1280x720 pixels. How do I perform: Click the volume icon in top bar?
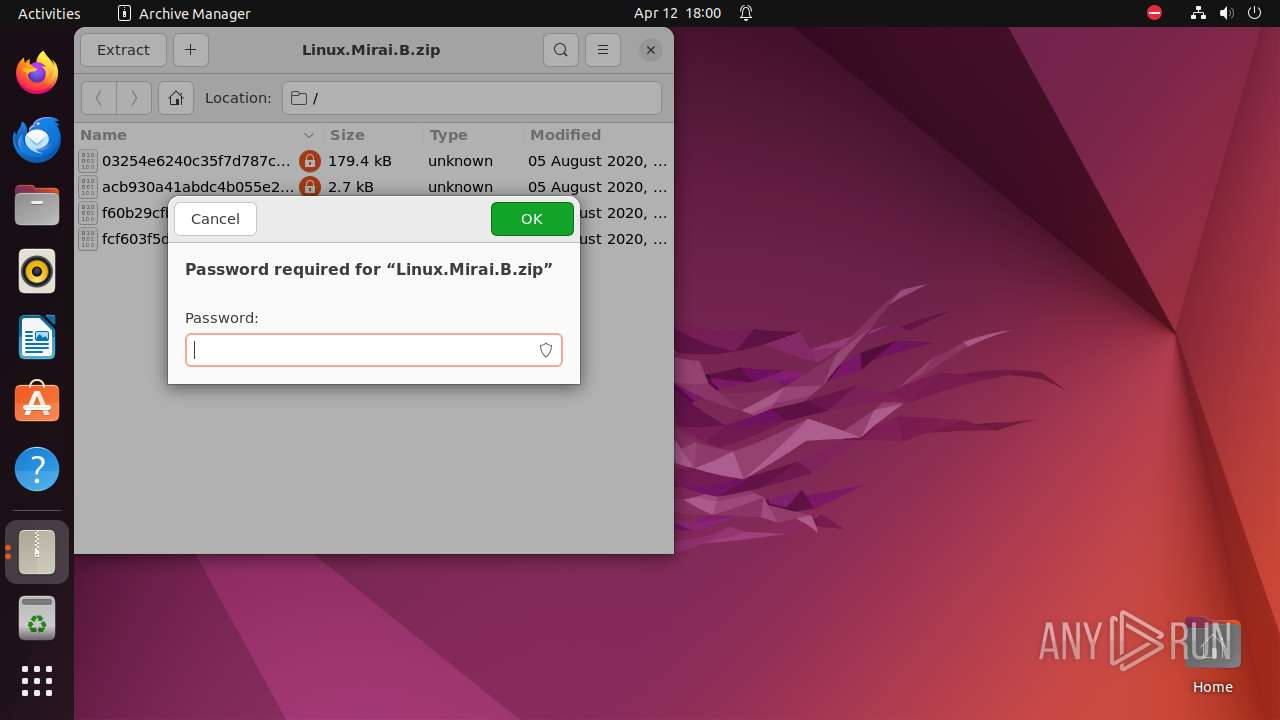pos(1227,13)
